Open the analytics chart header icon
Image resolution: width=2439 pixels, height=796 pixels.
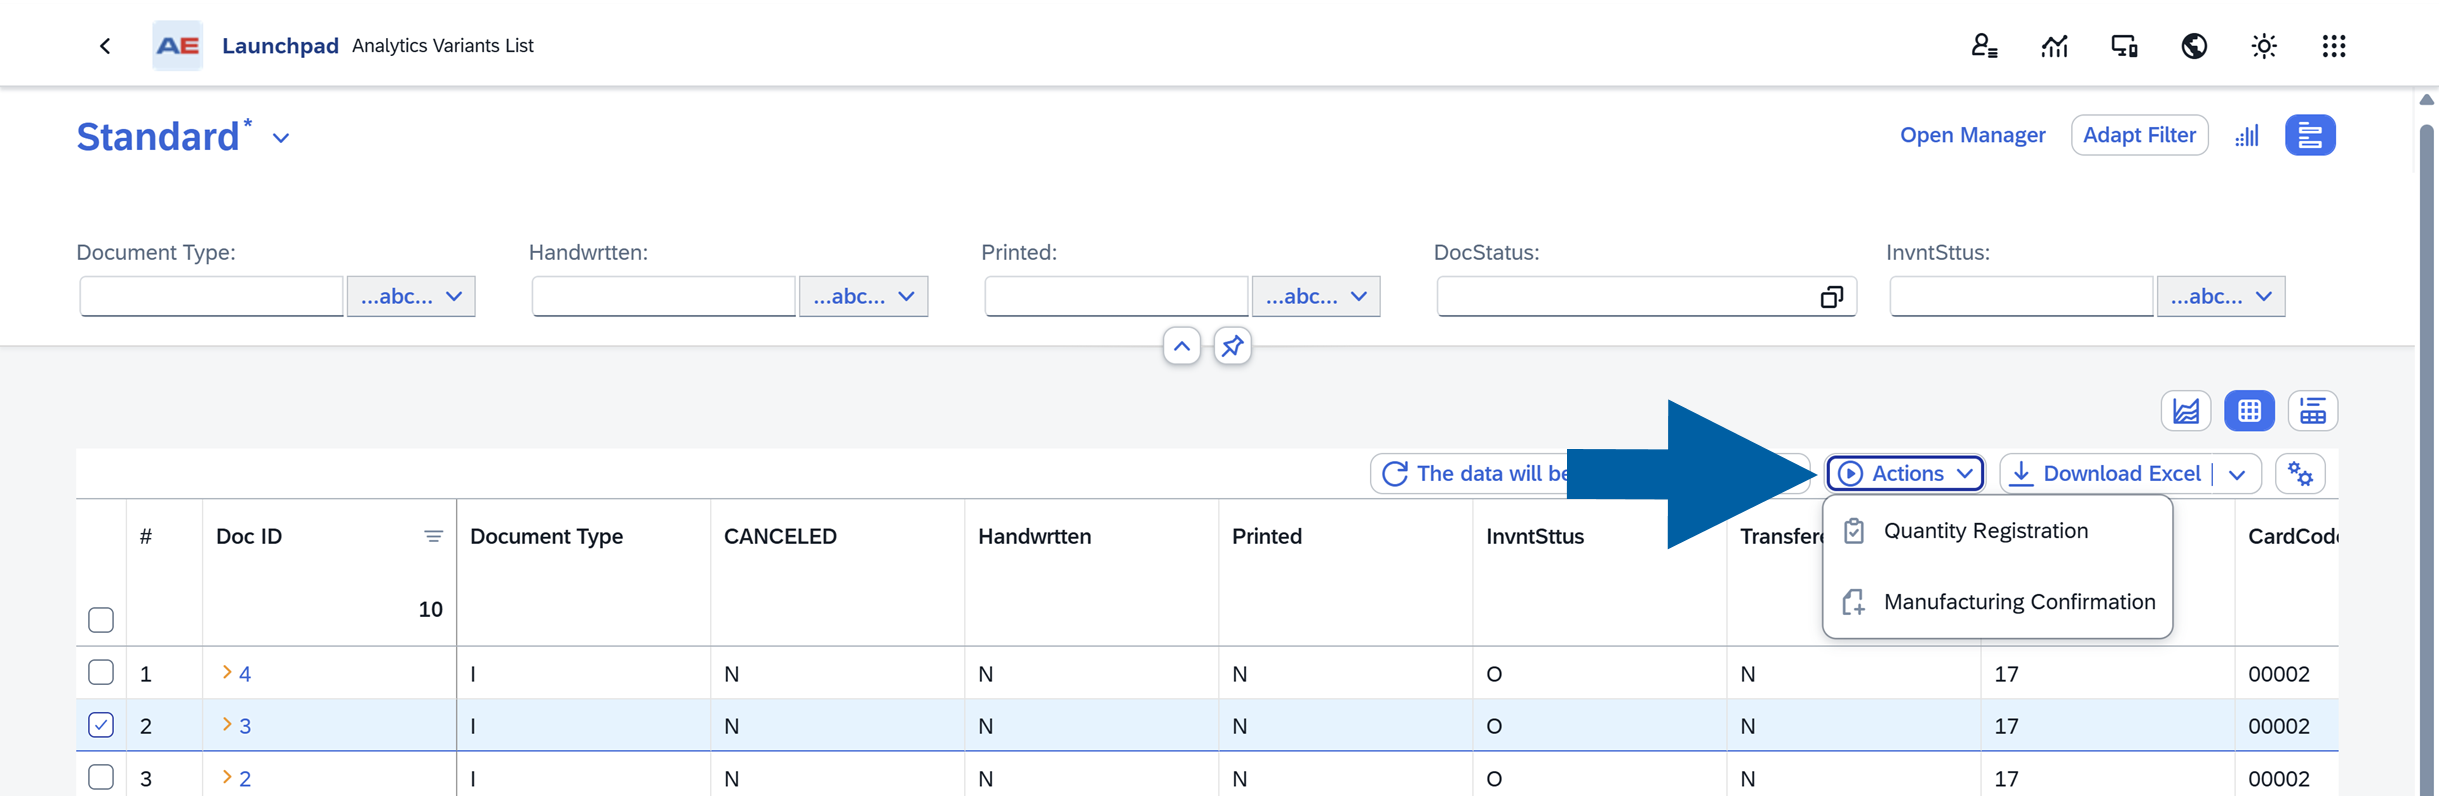click(2054, 46)
